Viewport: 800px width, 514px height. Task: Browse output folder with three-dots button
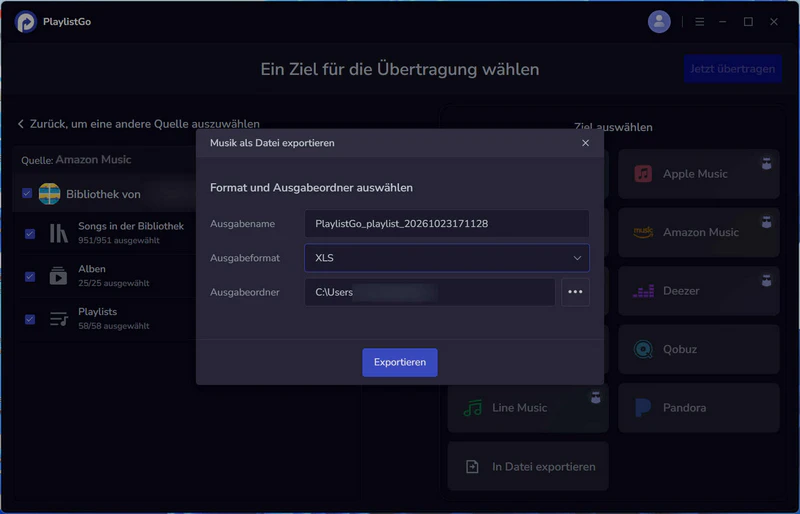coord(575,292)
